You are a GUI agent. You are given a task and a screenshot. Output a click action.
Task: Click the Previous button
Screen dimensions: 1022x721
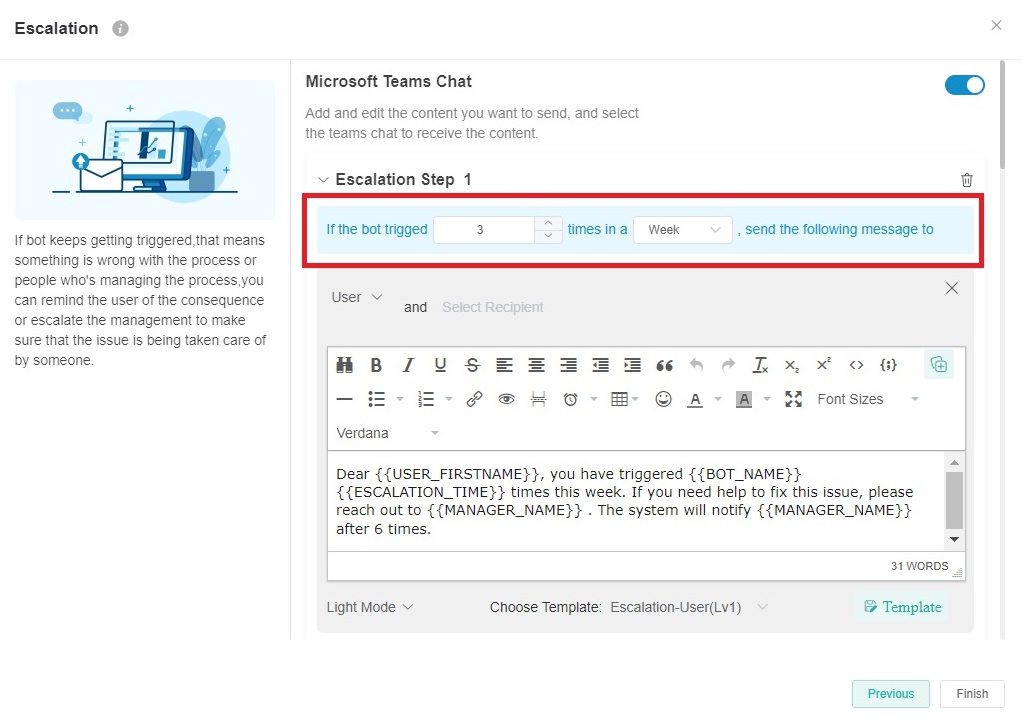click(x=890, y=694)
